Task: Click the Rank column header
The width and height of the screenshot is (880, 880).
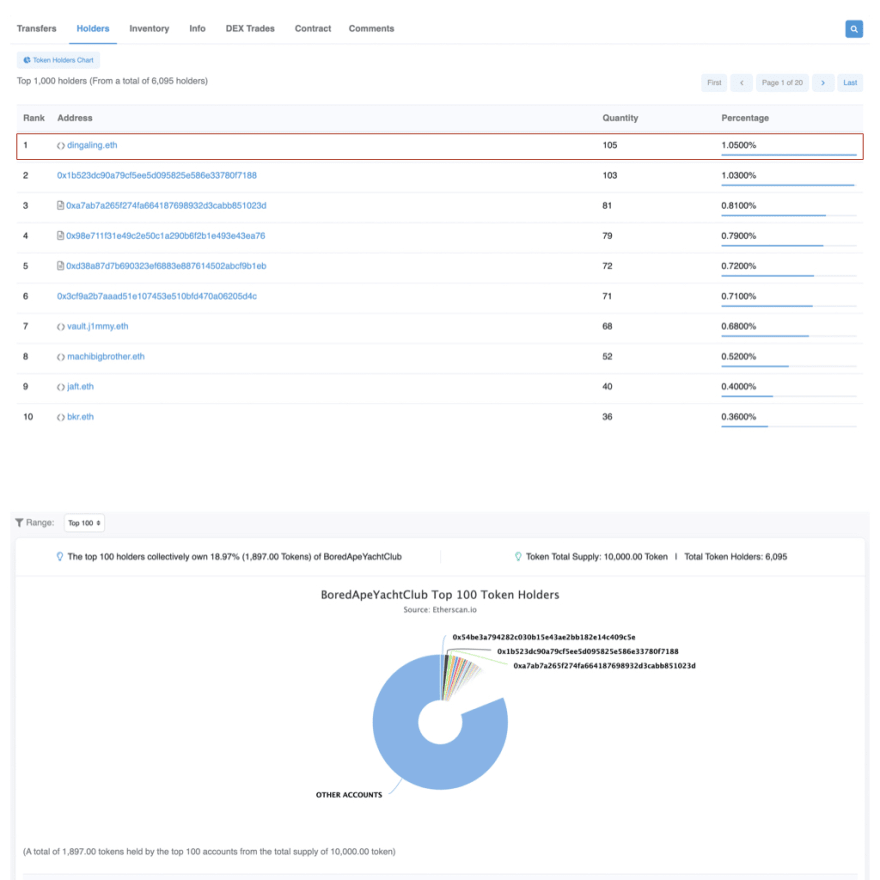Action: (34, 118)
